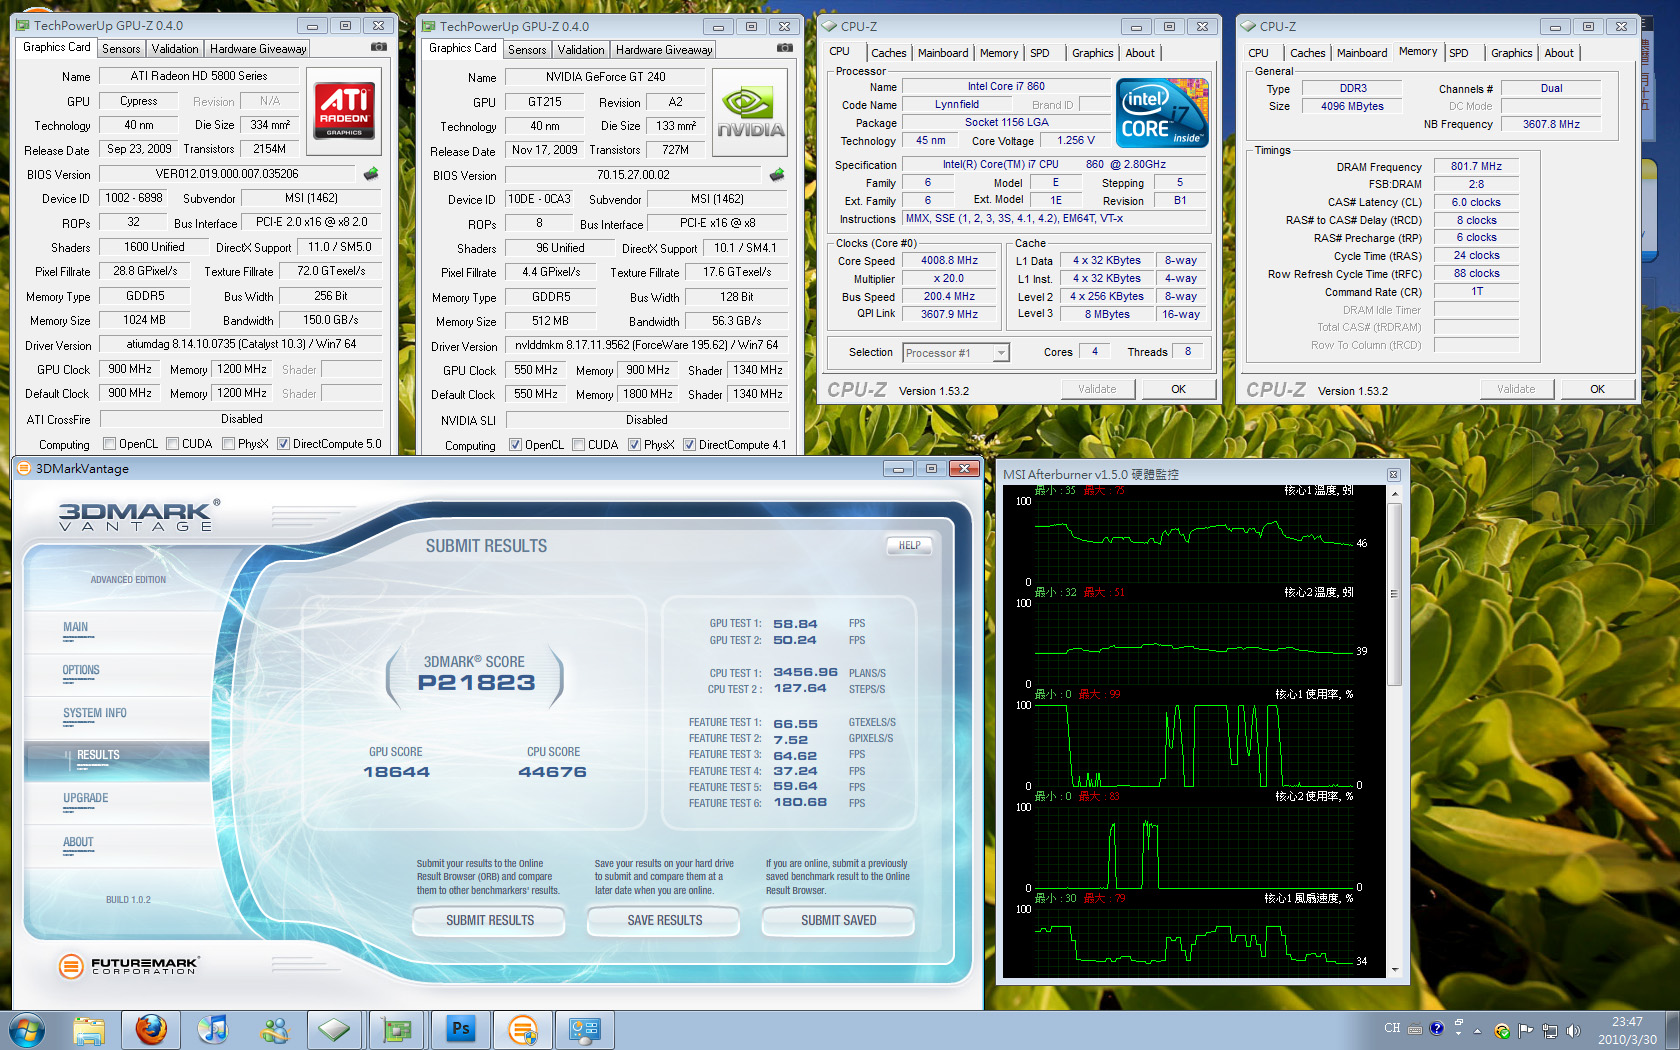
Task: Switch to Caches tab in left CPU-Z window
Action: click(888, 53)
